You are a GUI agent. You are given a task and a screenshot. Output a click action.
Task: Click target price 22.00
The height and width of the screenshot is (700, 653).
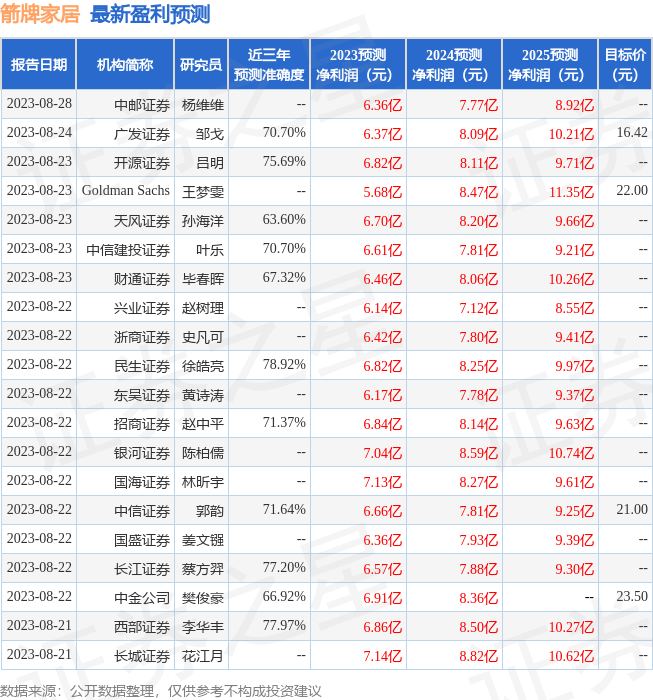[632, 190]
